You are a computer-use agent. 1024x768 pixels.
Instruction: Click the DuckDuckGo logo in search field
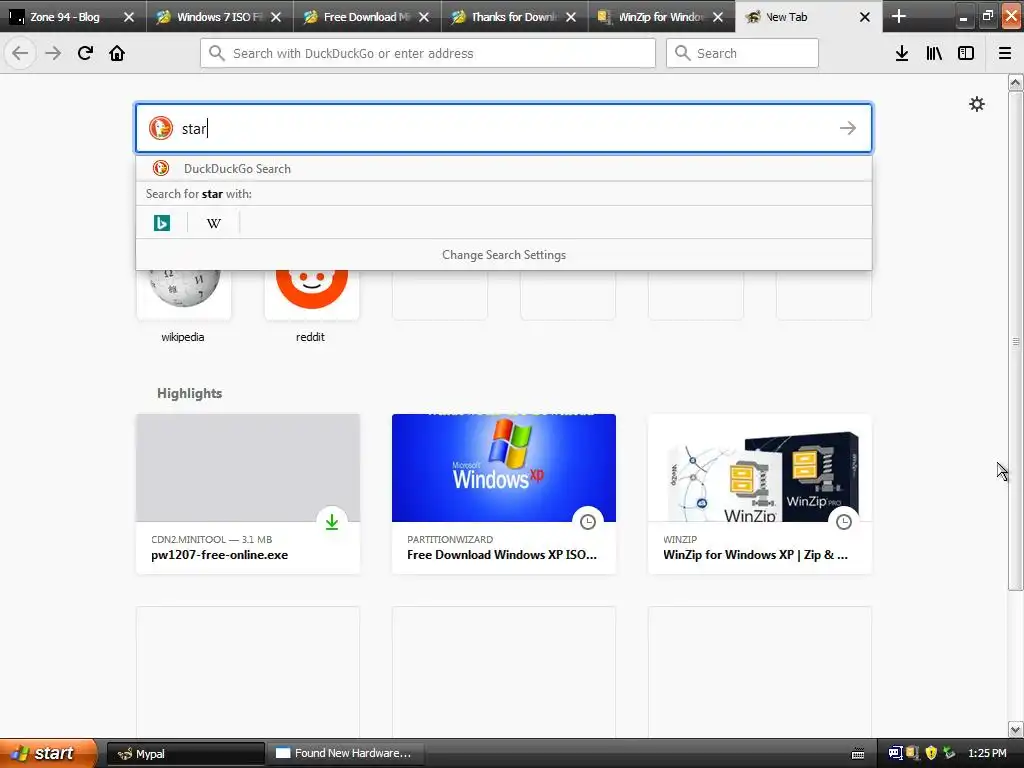tap(161, 128)
